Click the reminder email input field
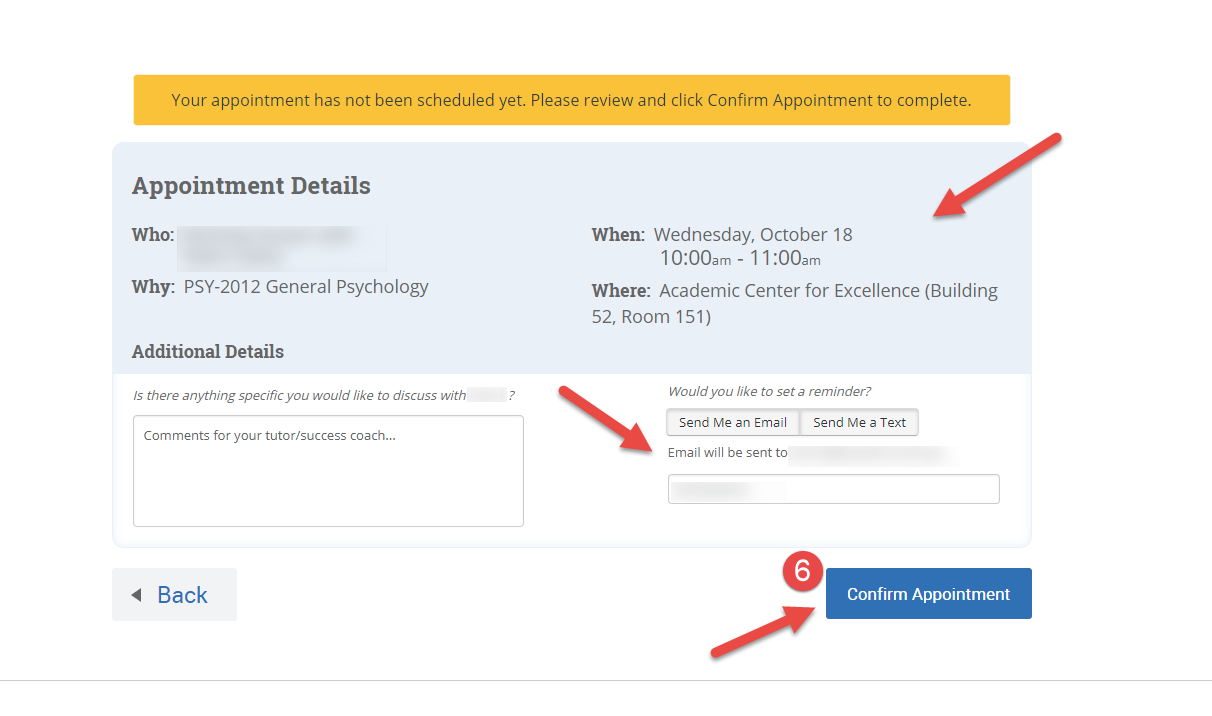Screen dimensions: 1212x716 coord(833,489)
